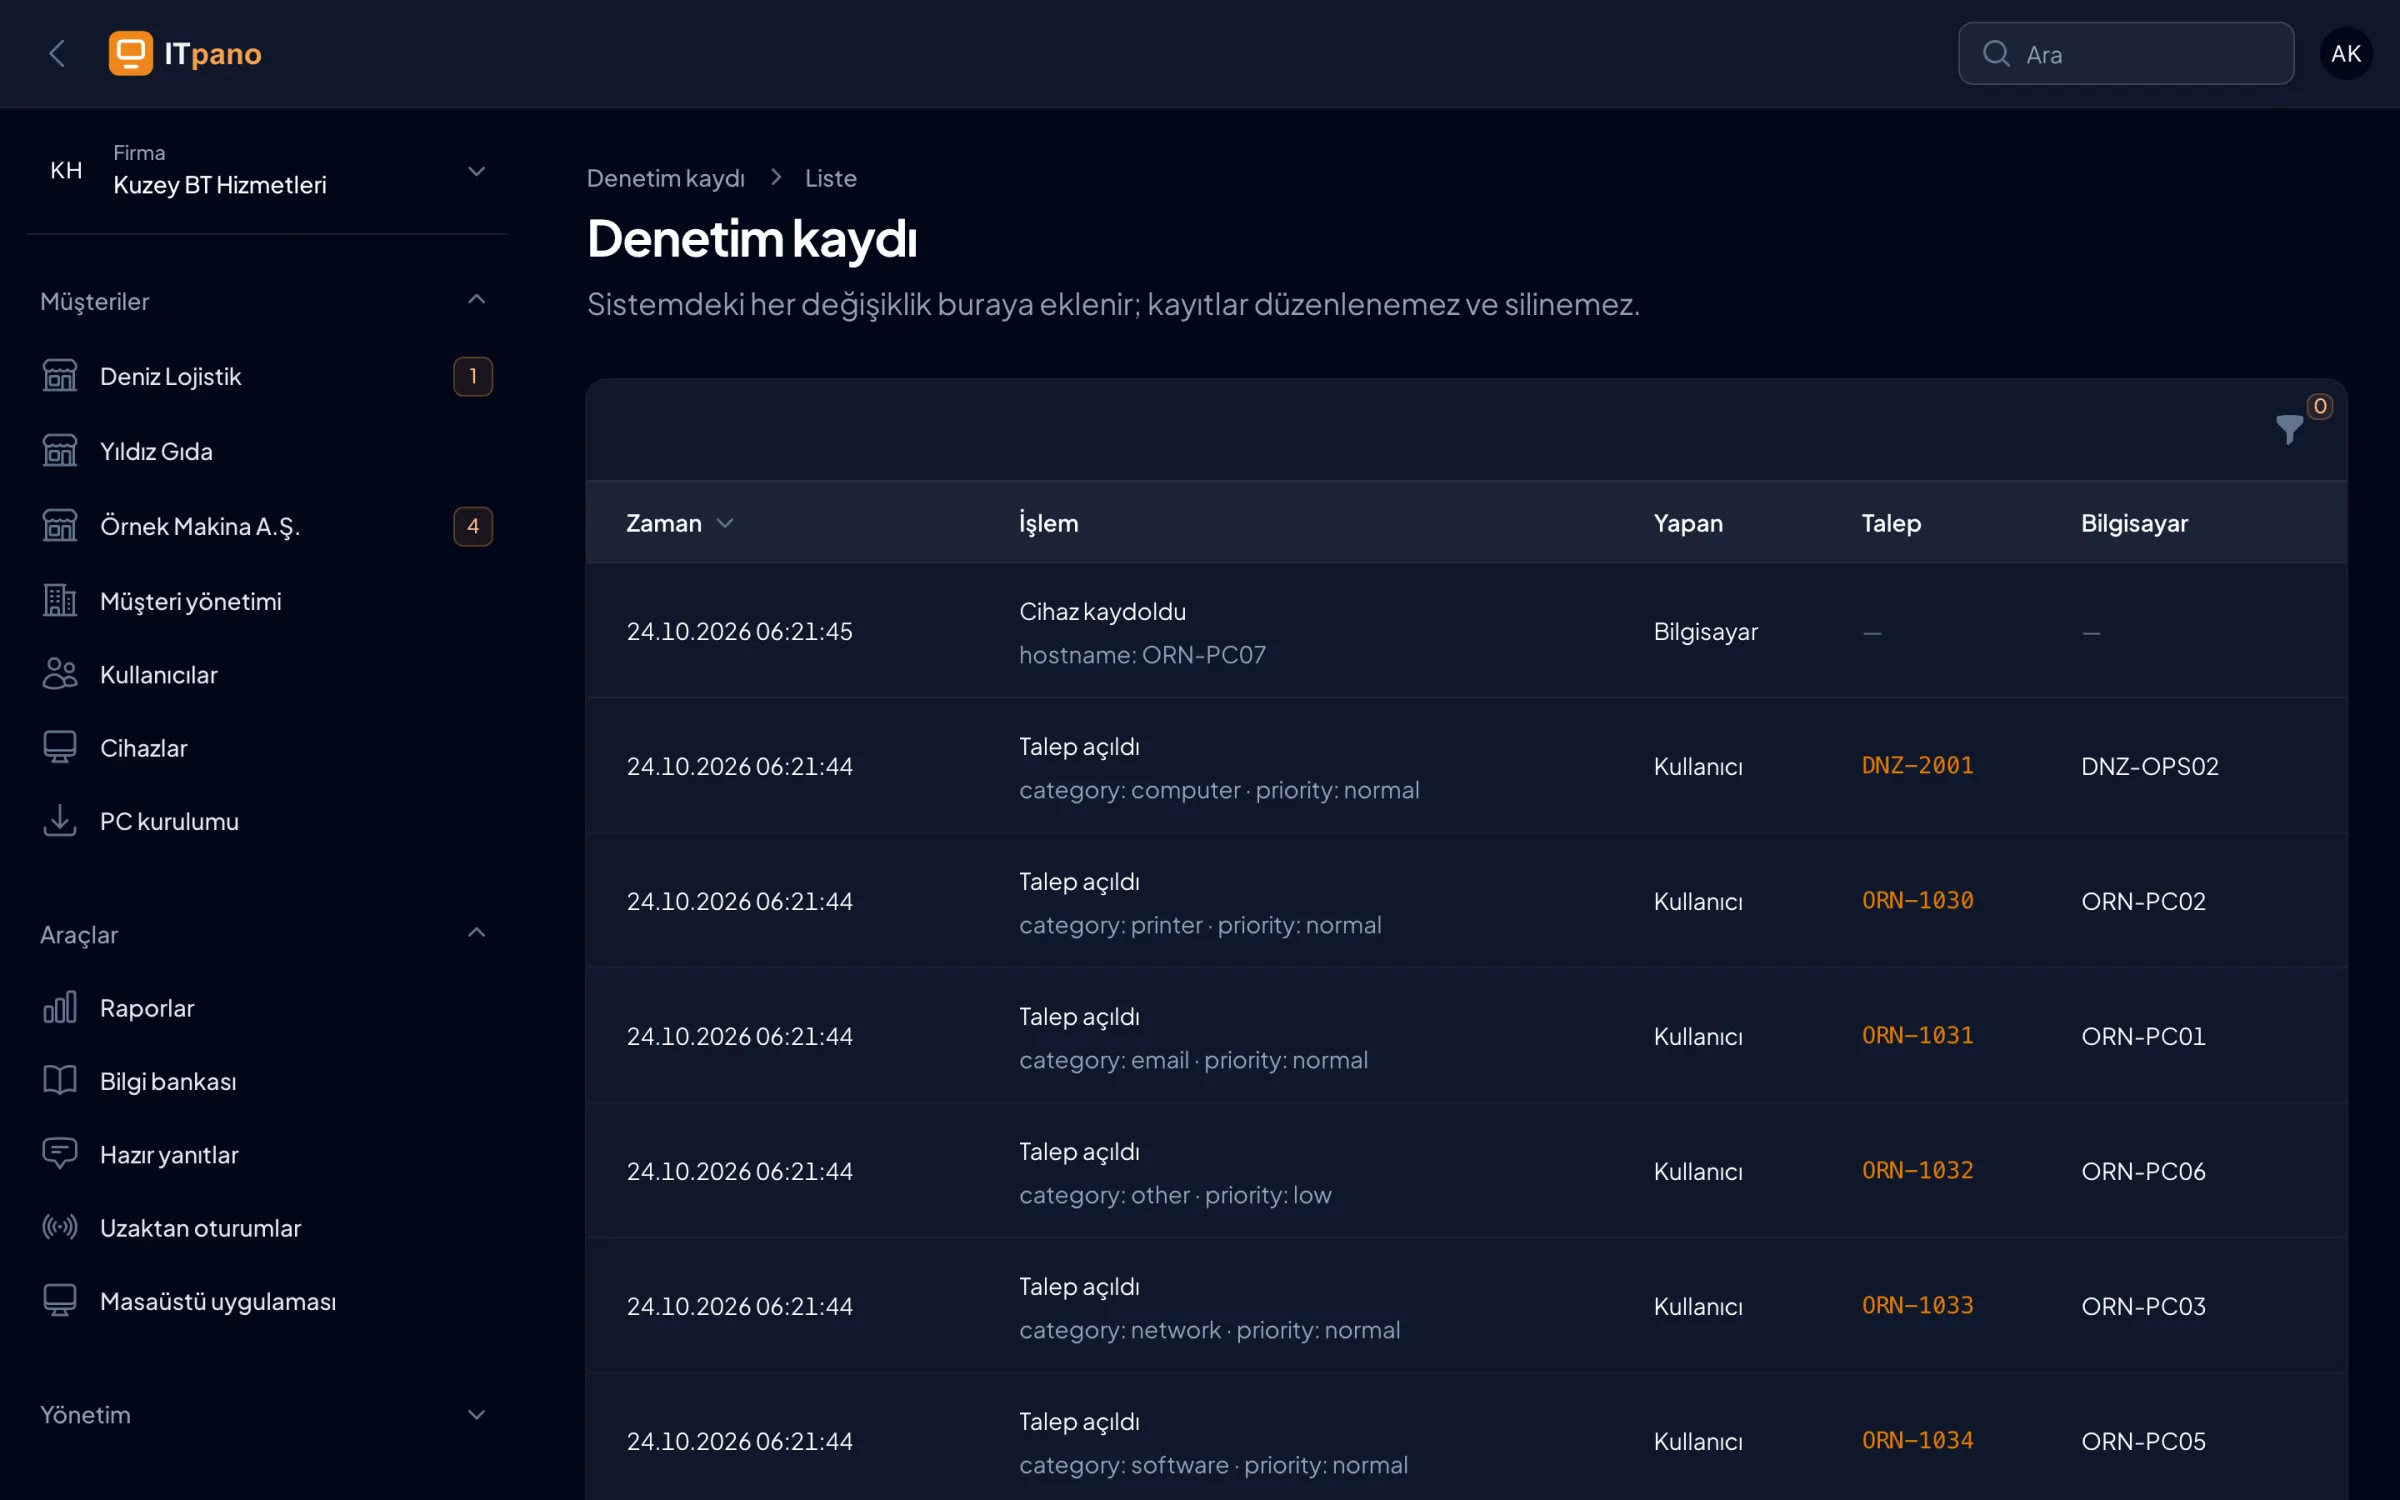The image size is (2400, 1500).
Task: Click the Raporlar bar chart icon
Action: (x=59, y=1008)
